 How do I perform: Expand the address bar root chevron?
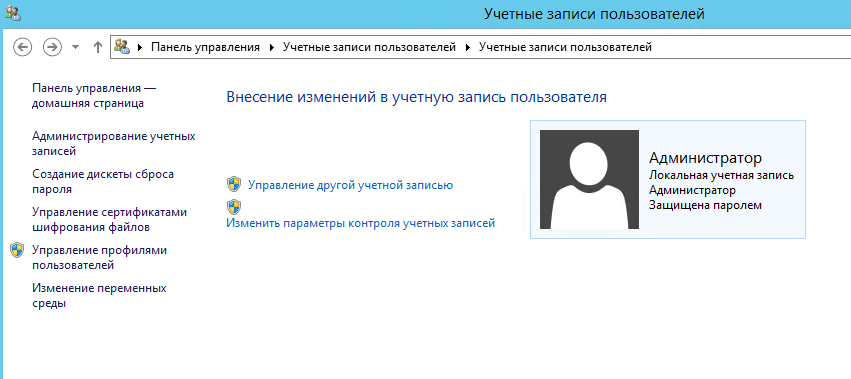[140, 47]
